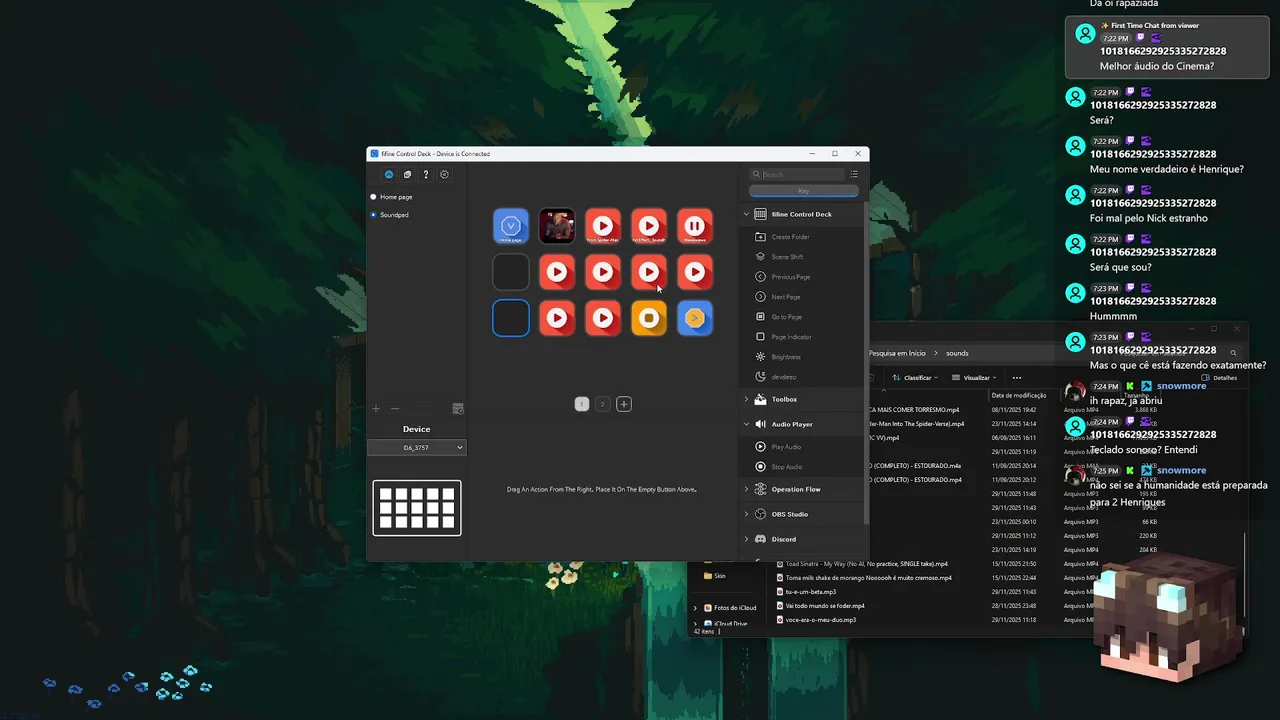The image size is (1280, 720).
Task: Open the help question mark icon
Action: (x=426, y=175)
